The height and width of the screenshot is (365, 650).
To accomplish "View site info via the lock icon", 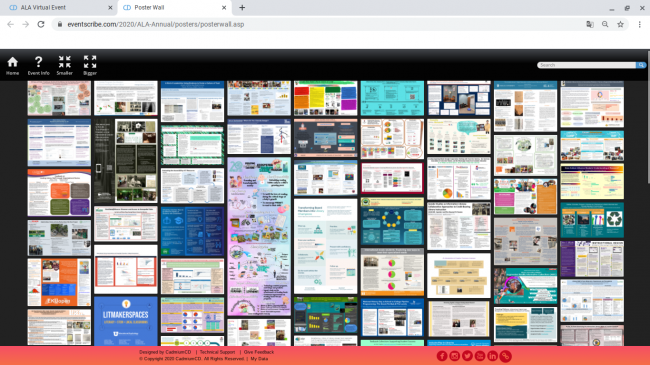I will [x=60, y=24].
